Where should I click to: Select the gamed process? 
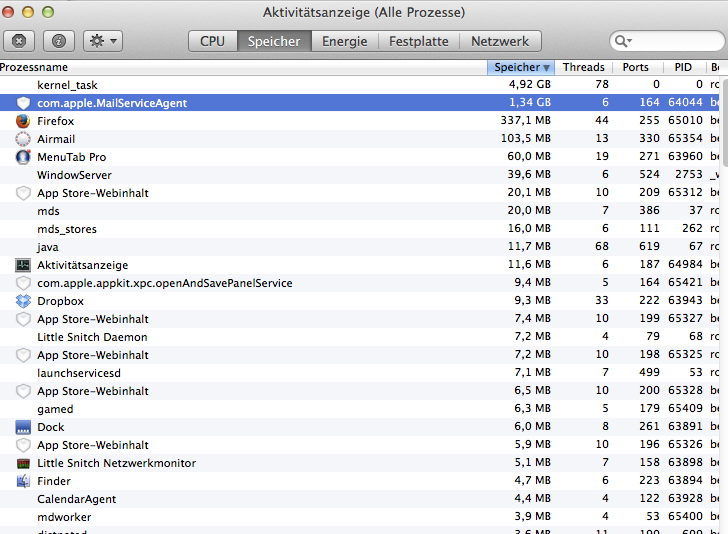point(360,409)
